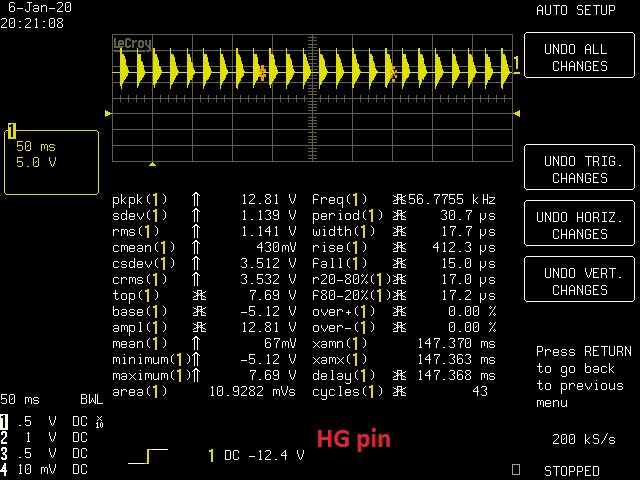The width and height of the screenshot is (640, 480).
Task: Choose UNDO HORIZ. CHANGES
Action: click(x=579, y=223)
